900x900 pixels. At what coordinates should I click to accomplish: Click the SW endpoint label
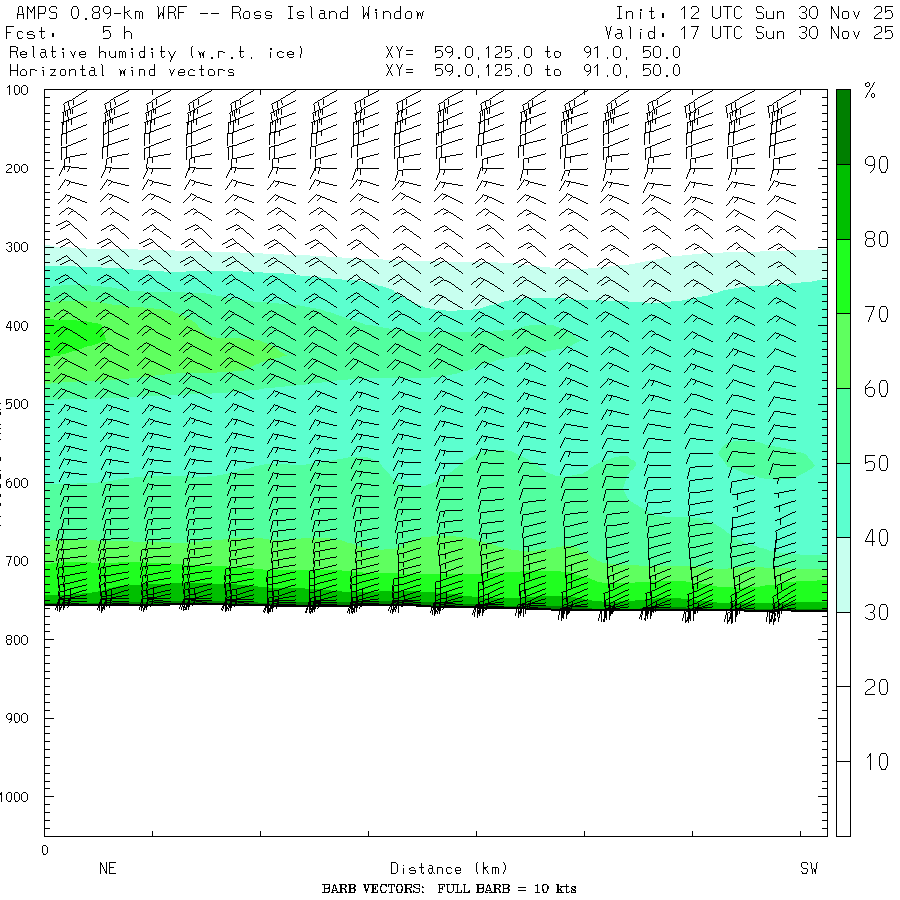tap(809, 869)
